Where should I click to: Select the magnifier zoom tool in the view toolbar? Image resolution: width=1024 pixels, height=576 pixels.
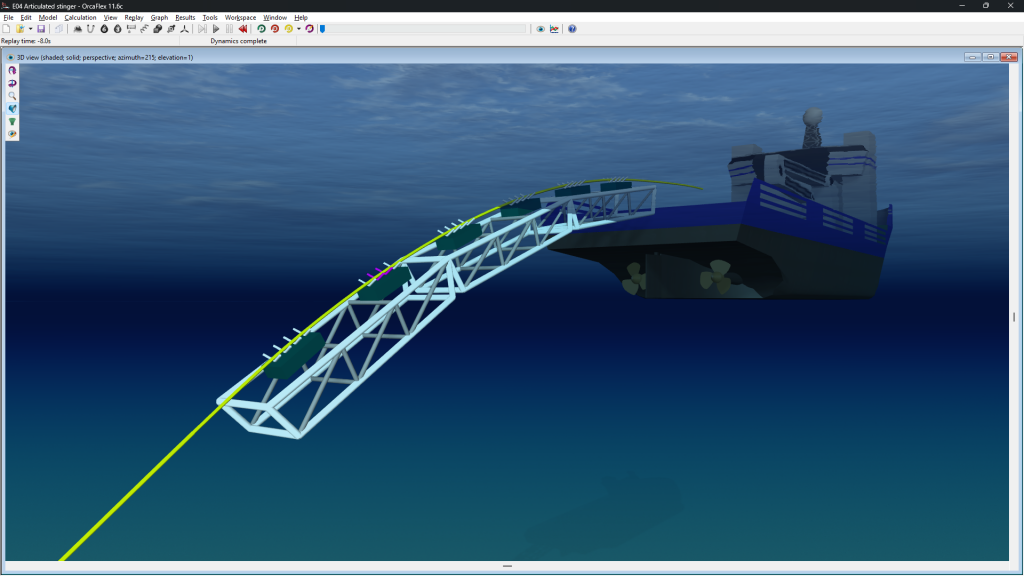coord(13,95)
